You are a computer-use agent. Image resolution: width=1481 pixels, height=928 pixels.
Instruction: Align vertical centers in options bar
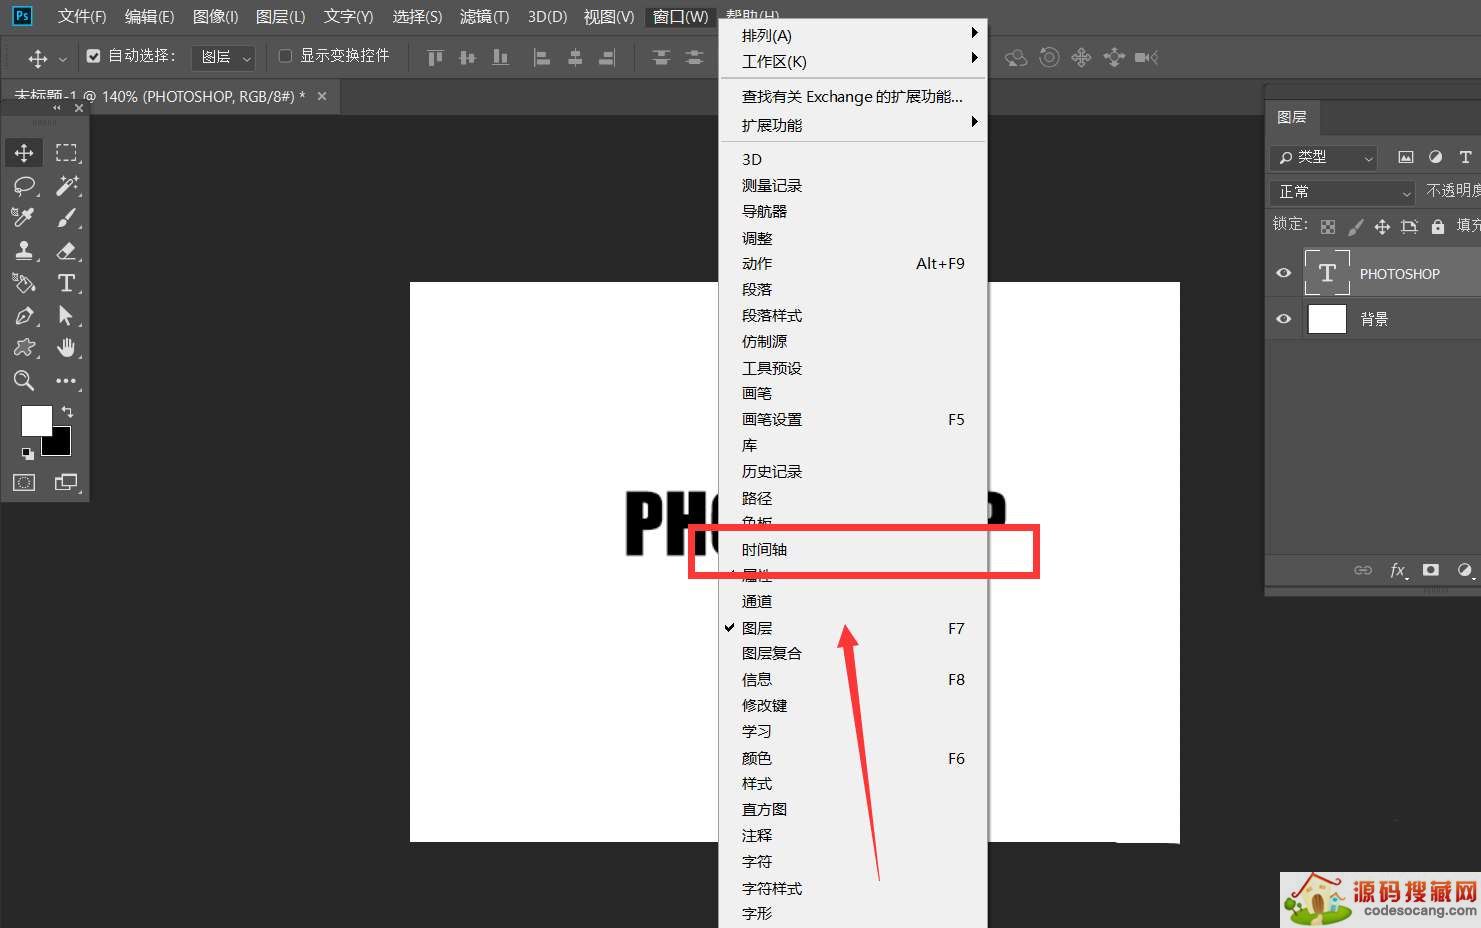pos(467,58)
